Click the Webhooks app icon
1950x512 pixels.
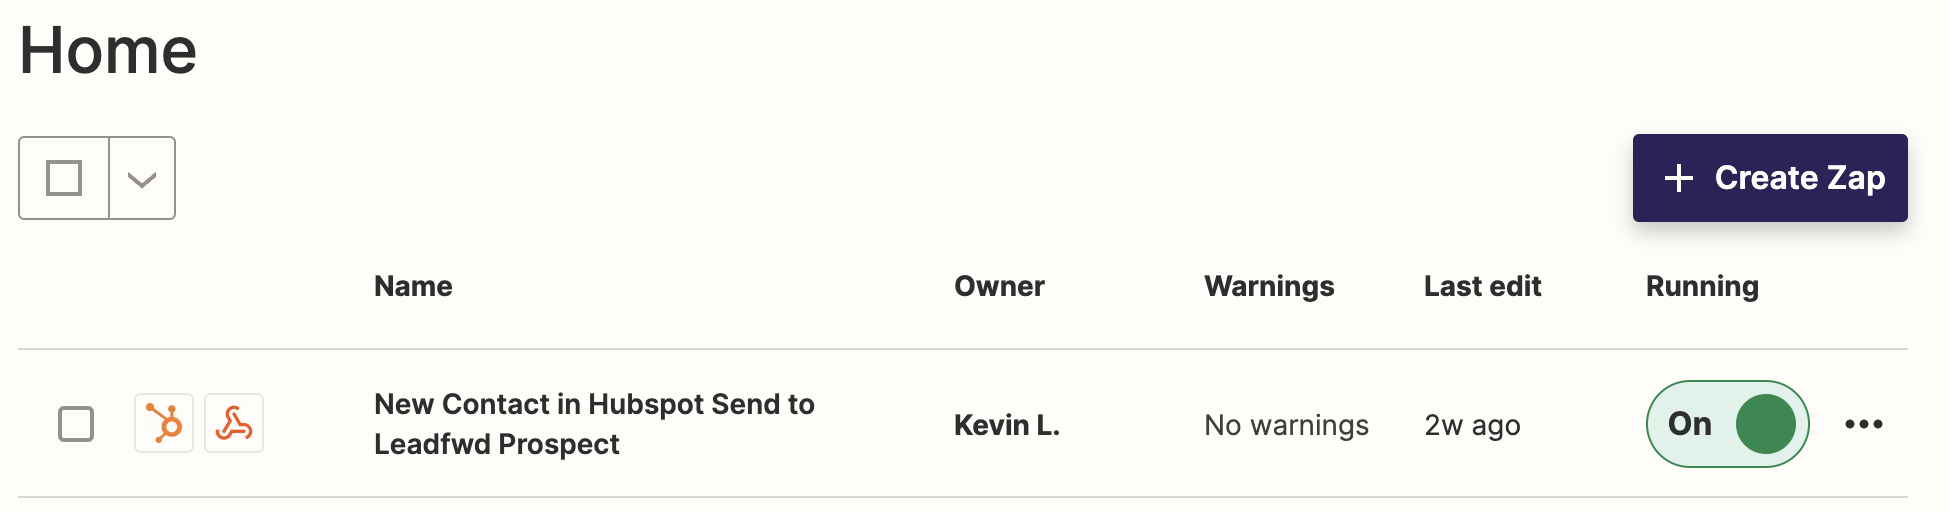234,423
